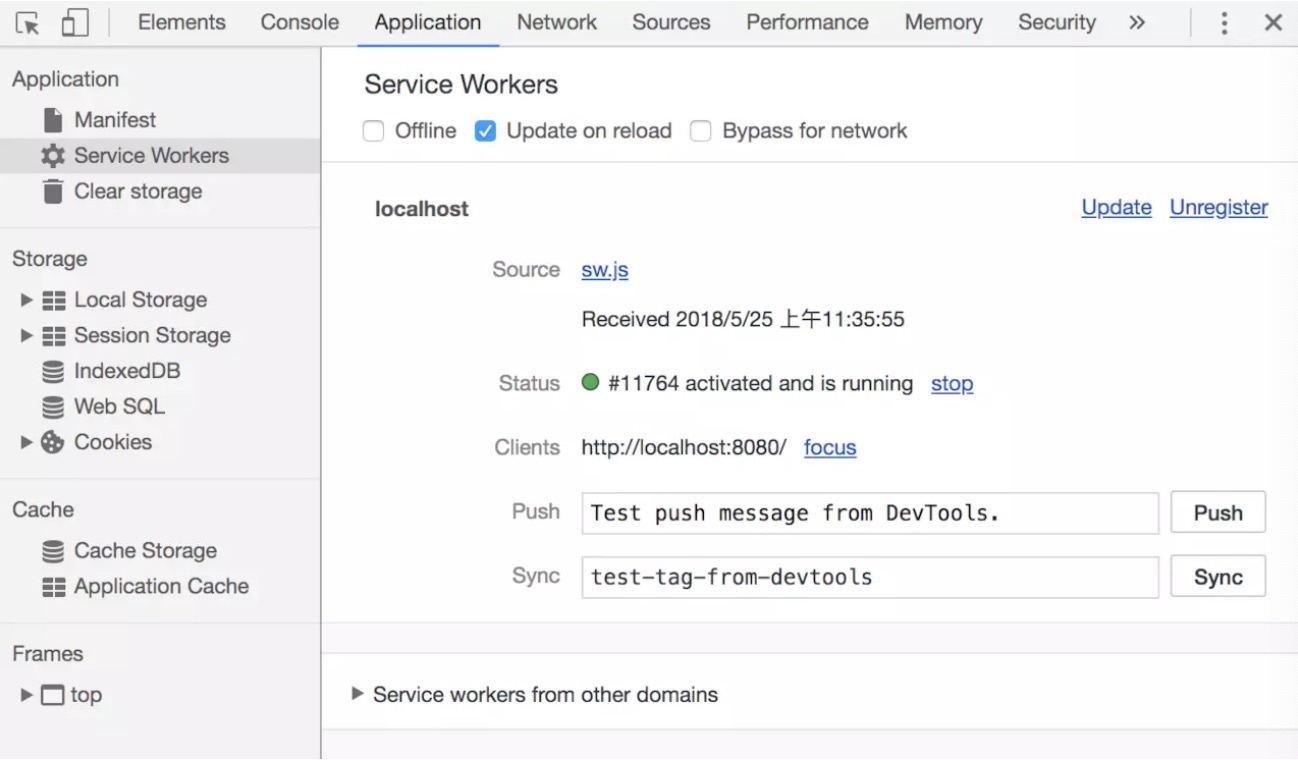1298x760 pixels.
Task: Unregister the localhost service worker
Action: (1218, 207)
